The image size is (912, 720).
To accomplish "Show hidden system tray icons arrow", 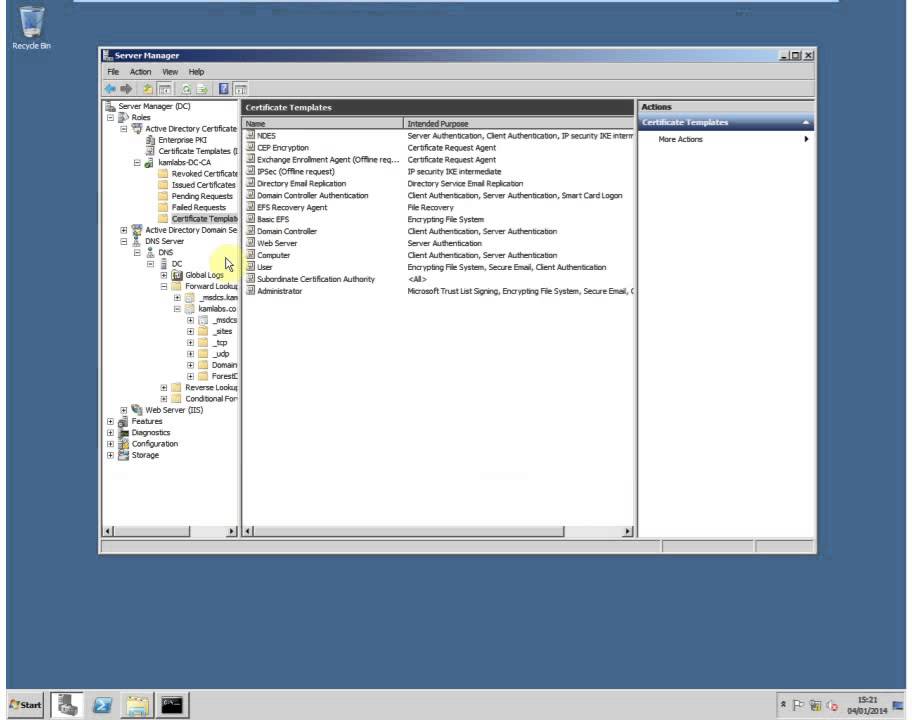I will click(x=783, y=704).
